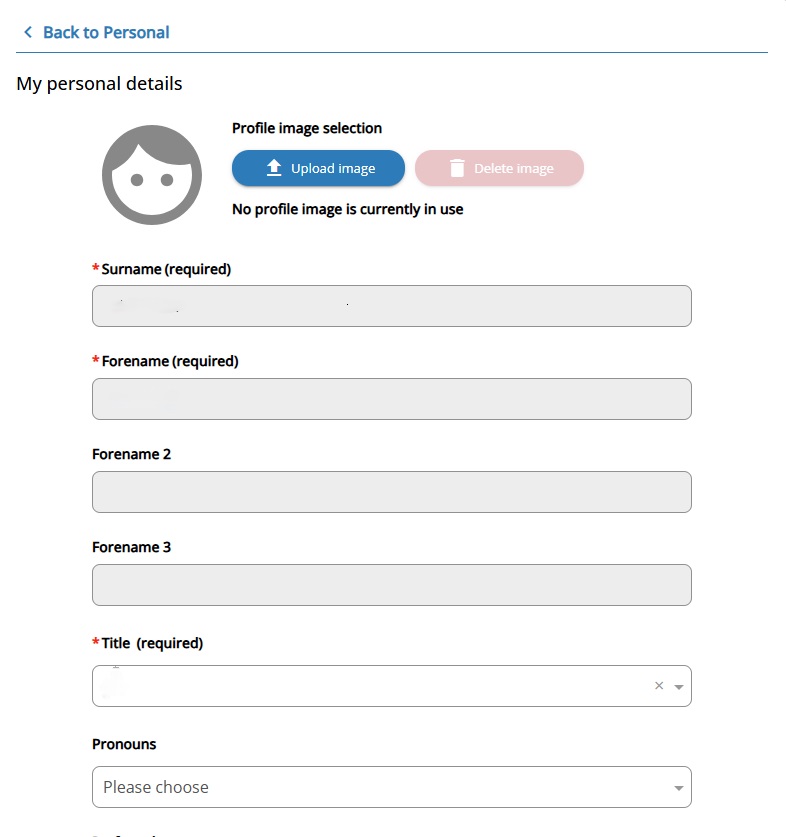This screenshot has width=786, height=837.
Task: Click the Pronouns dropdown arrow
Action: point(679,788)
